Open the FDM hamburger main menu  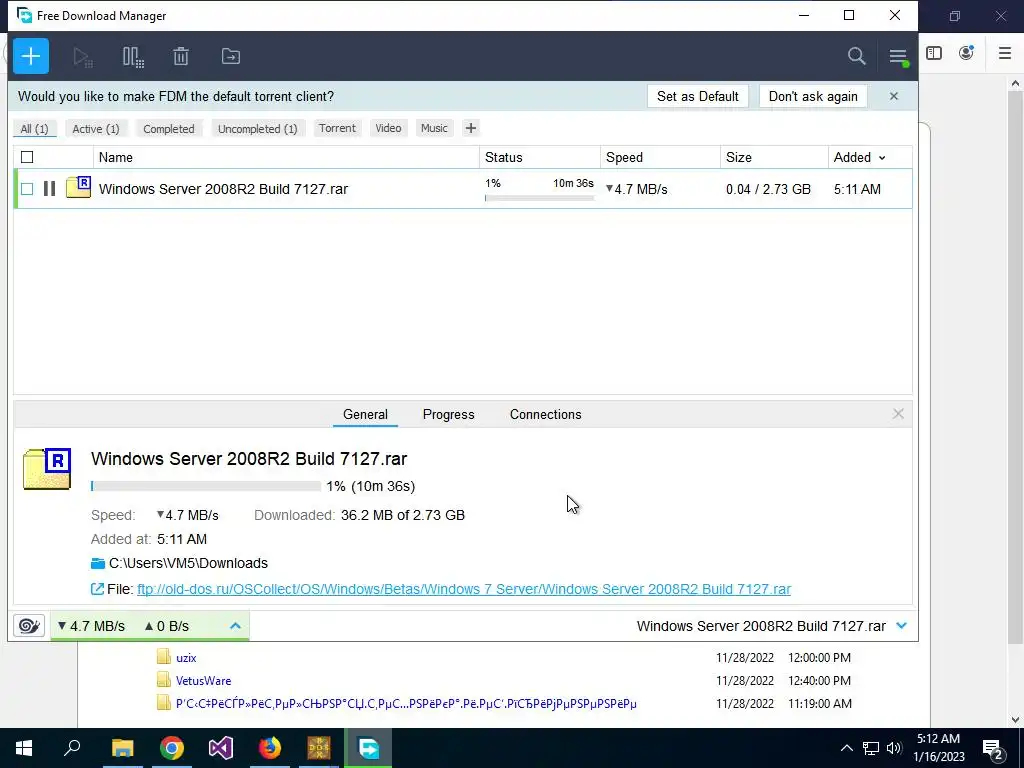898,57
